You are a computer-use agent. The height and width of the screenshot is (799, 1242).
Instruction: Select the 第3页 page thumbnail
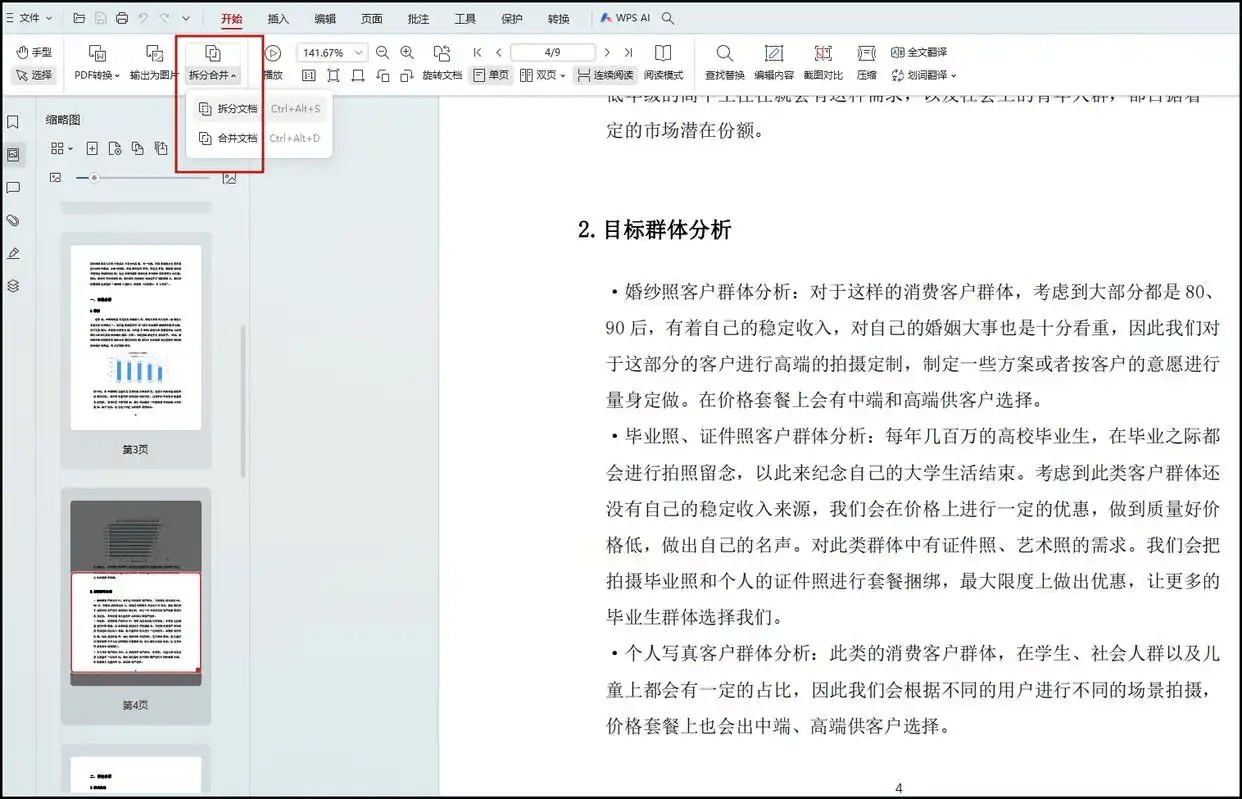135,338
